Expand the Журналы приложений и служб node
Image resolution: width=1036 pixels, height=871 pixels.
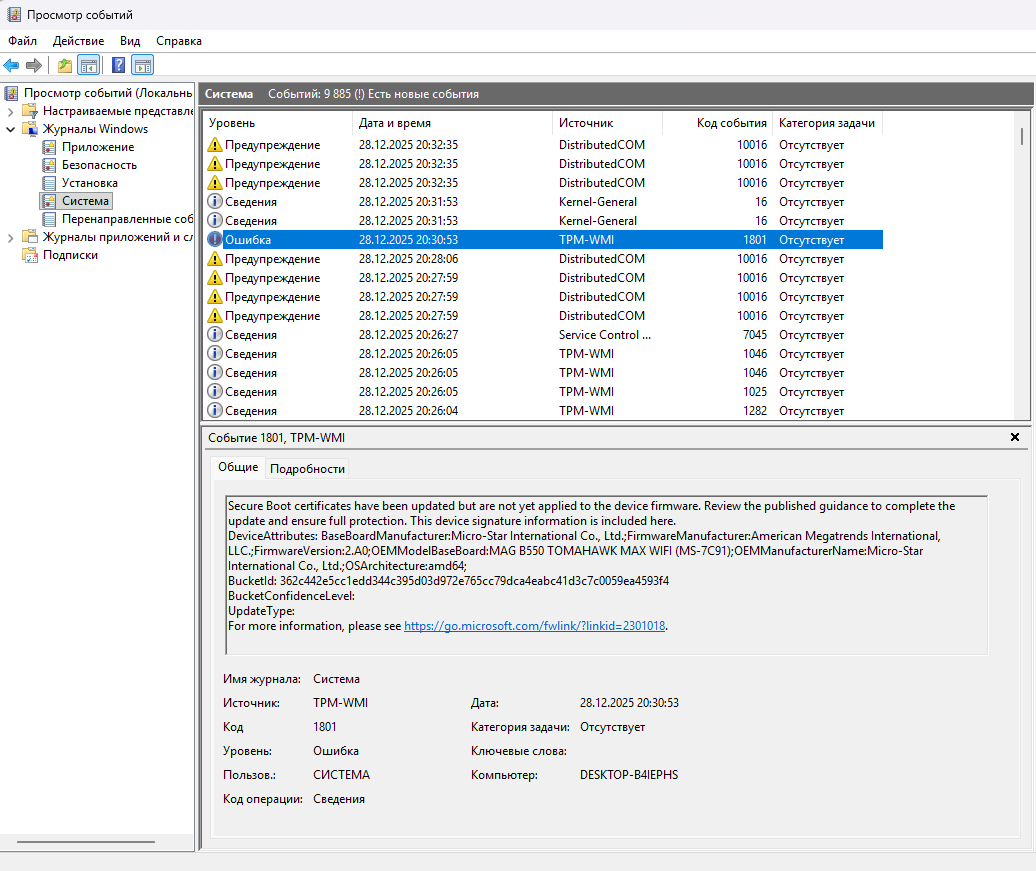(x=11, y=237)
